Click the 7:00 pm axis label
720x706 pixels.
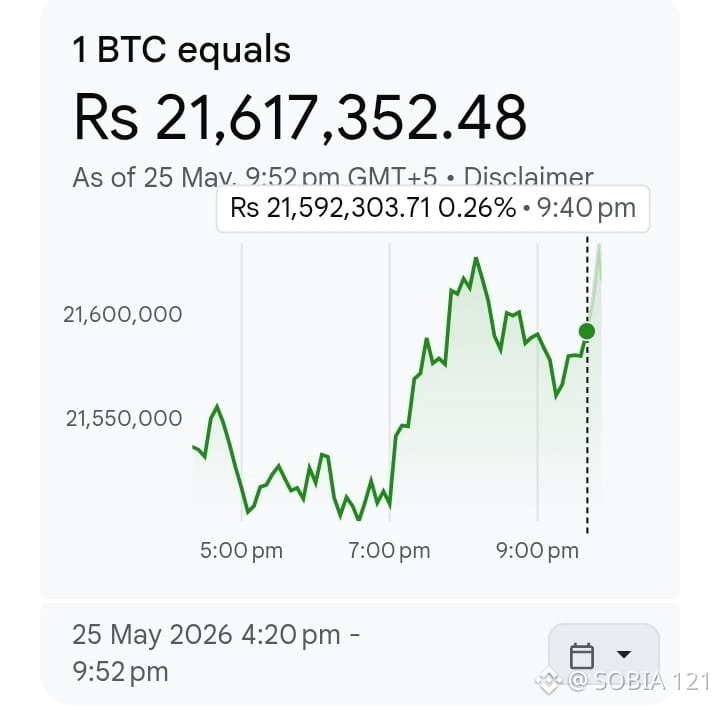coord(389,550)
